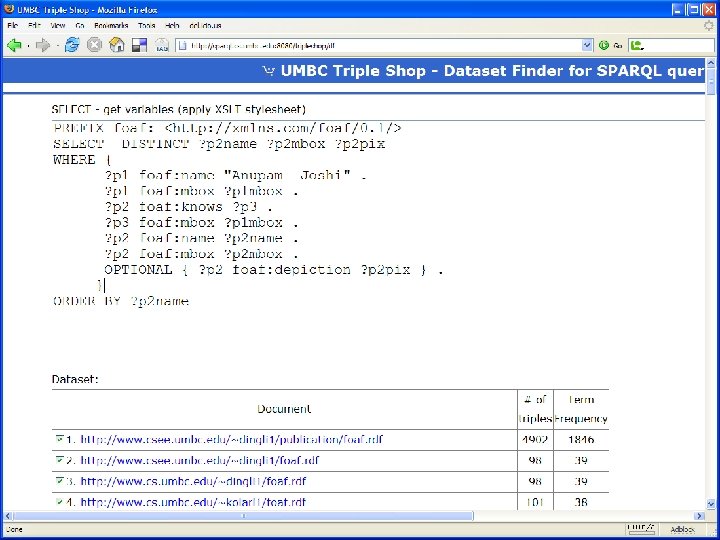The image size is (720, 540).
Task: Uncheck the checkbox for document 4
Action: (x=59, y=502)
